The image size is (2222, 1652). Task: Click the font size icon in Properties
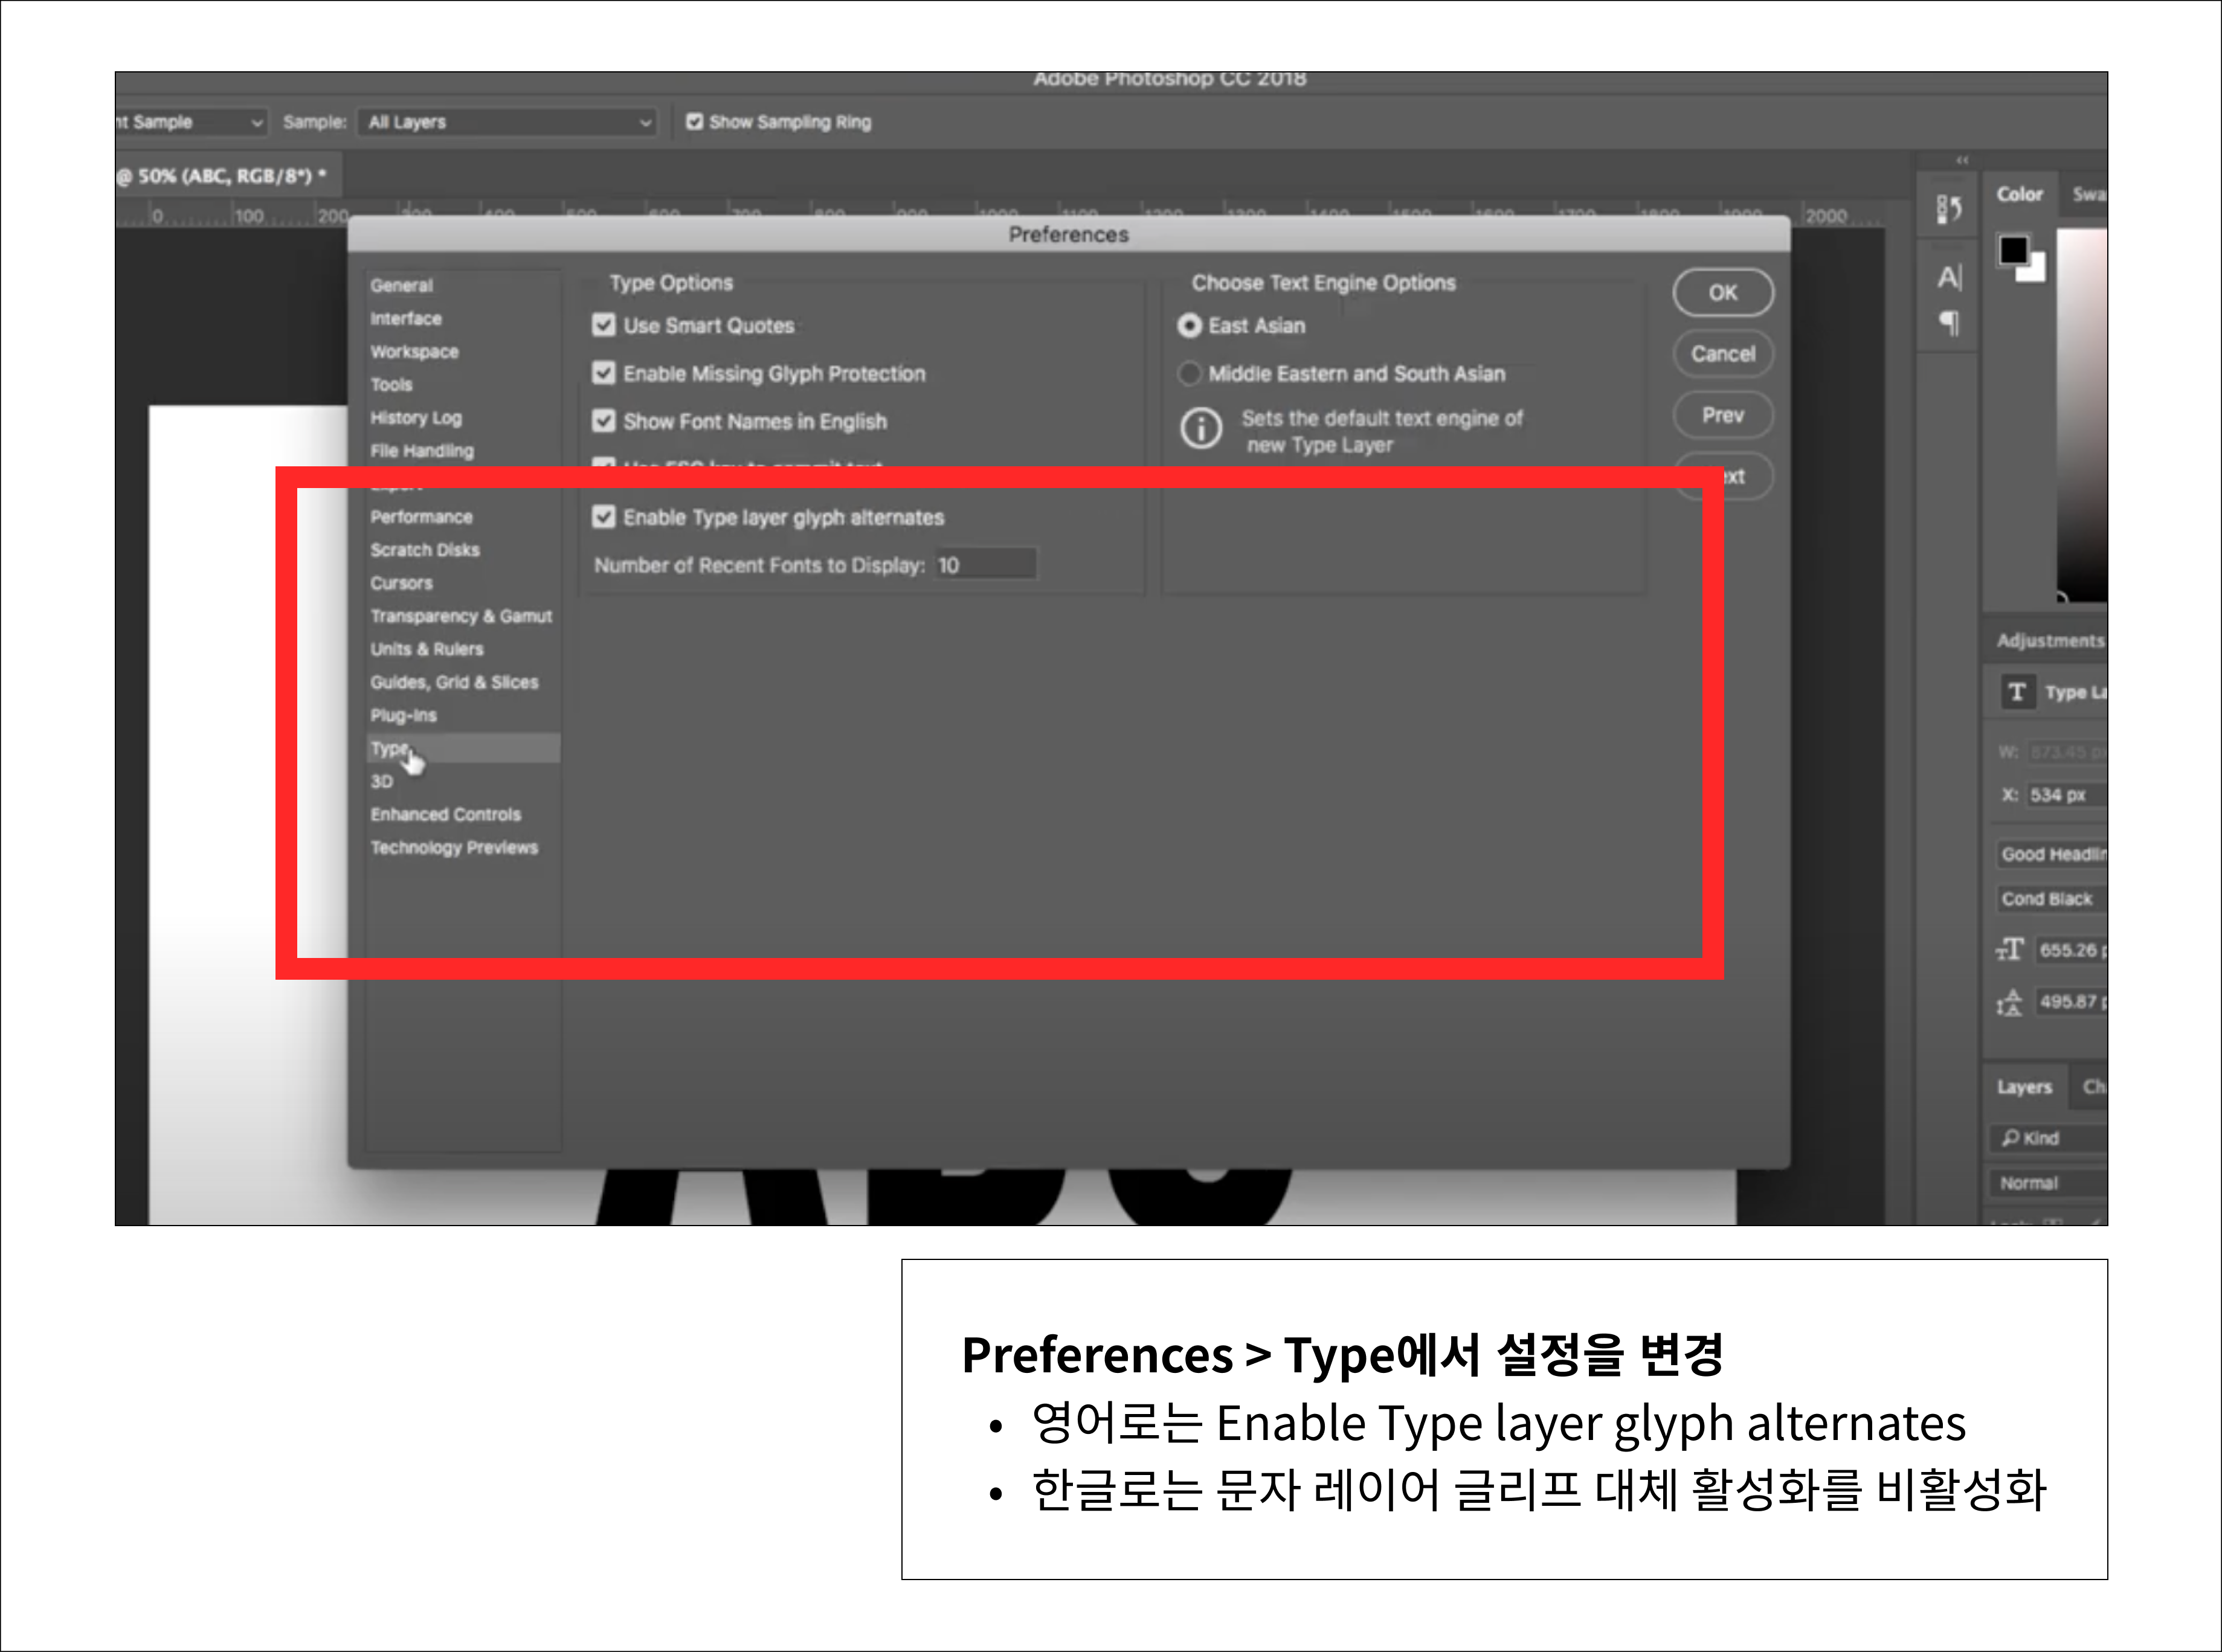[2010, 949]
